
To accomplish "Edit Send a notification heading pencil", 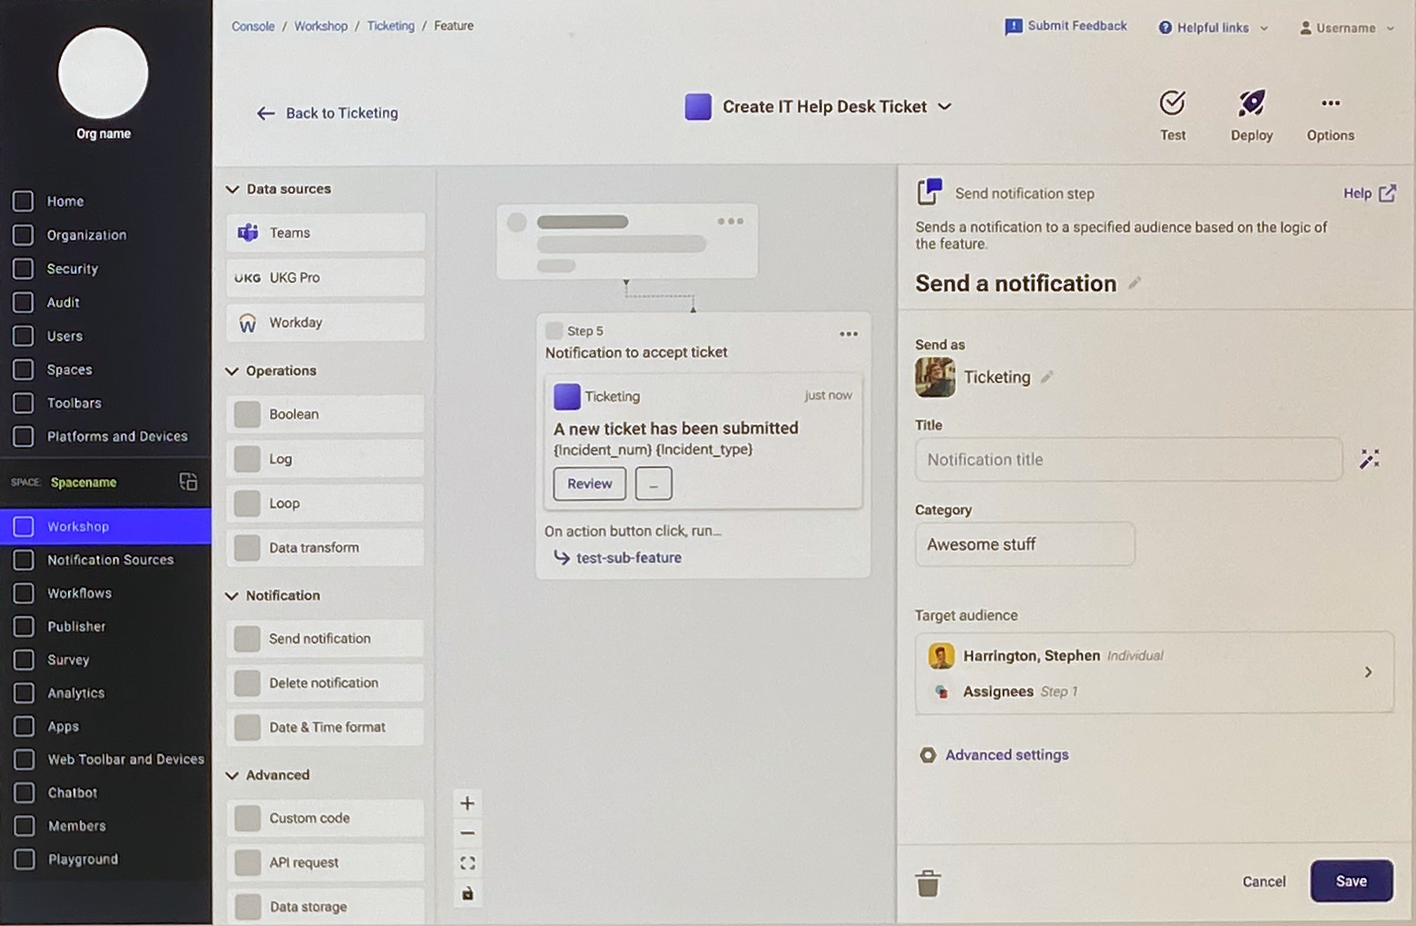I will pyautogui.click(x=1134, y=284).
